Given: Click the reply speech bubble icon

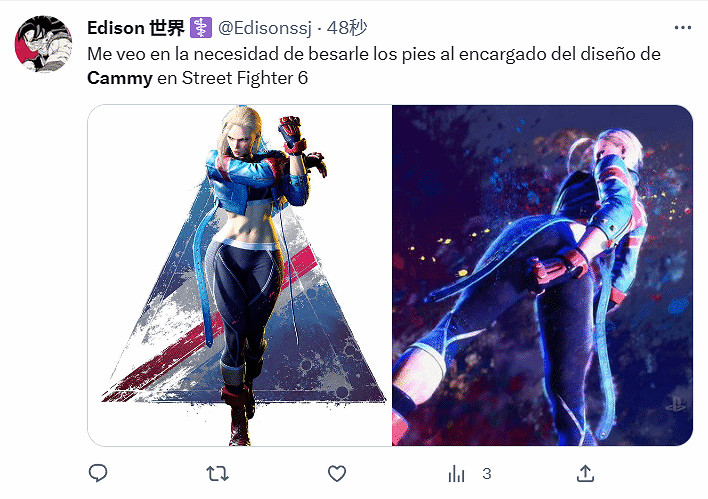Looking at the screenshot, I should pos(98,473).
